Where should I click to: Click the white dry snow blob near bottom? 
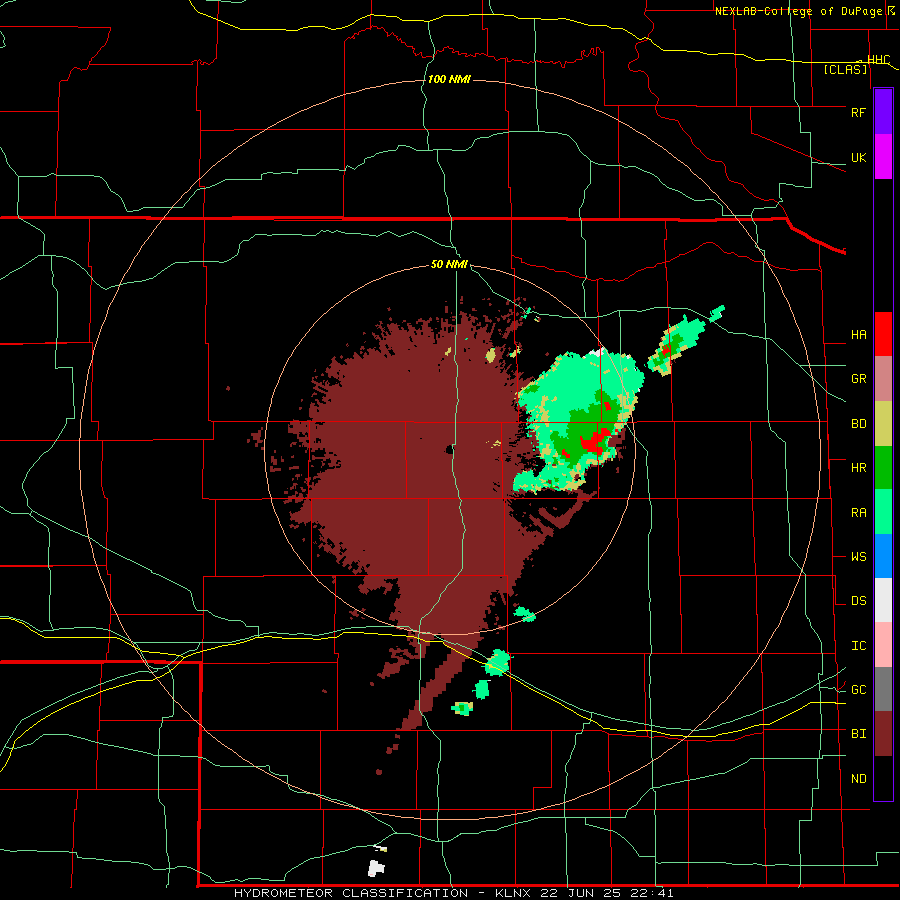click(x=375, y=868)
